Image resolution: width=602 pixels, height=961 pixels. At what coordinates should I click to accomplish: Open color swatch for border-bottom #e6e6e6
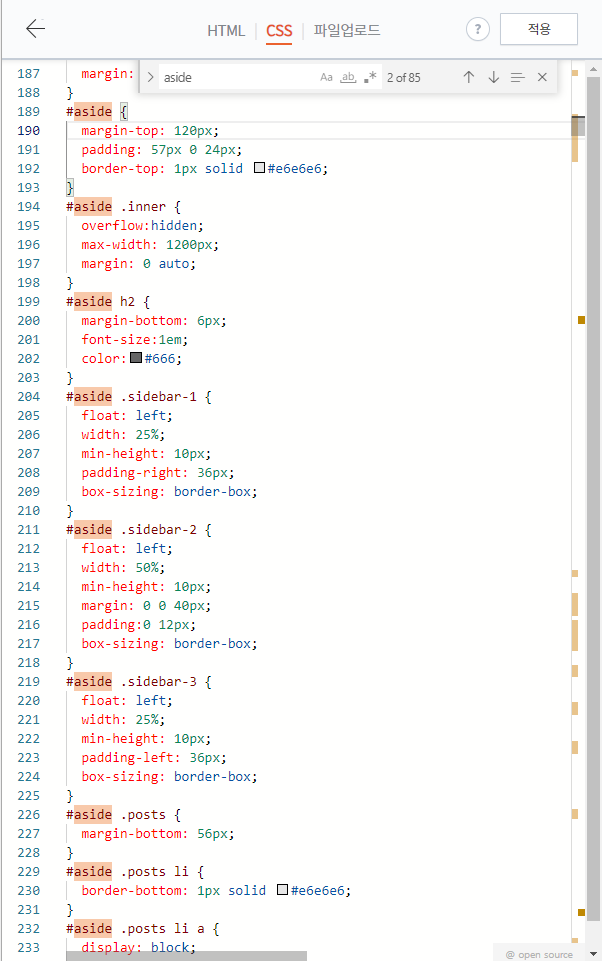pos(283,890)
